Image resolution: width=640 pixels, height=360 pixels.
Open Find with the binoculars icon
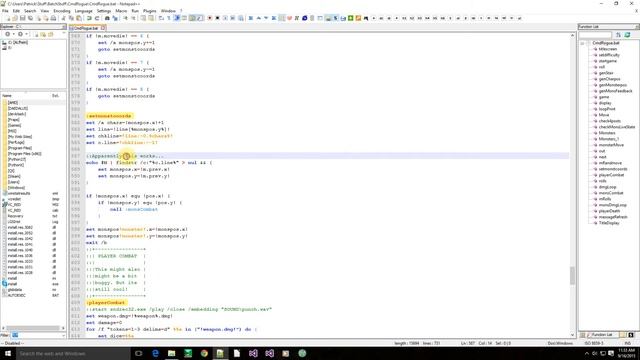point(107,18)
